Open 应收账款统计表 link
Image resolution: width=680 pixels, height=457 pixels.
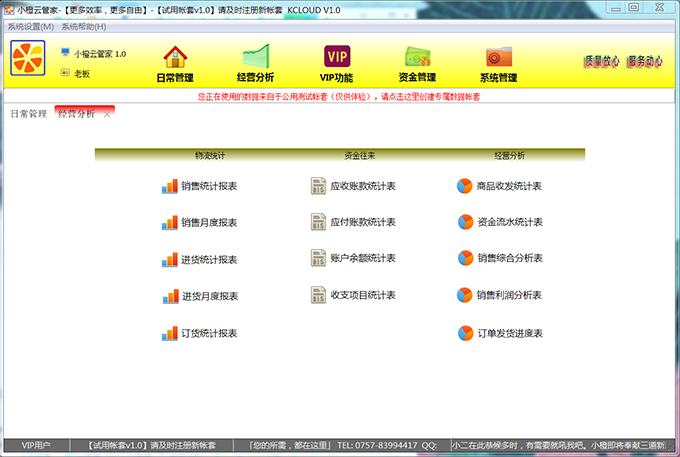pos(363,186)
